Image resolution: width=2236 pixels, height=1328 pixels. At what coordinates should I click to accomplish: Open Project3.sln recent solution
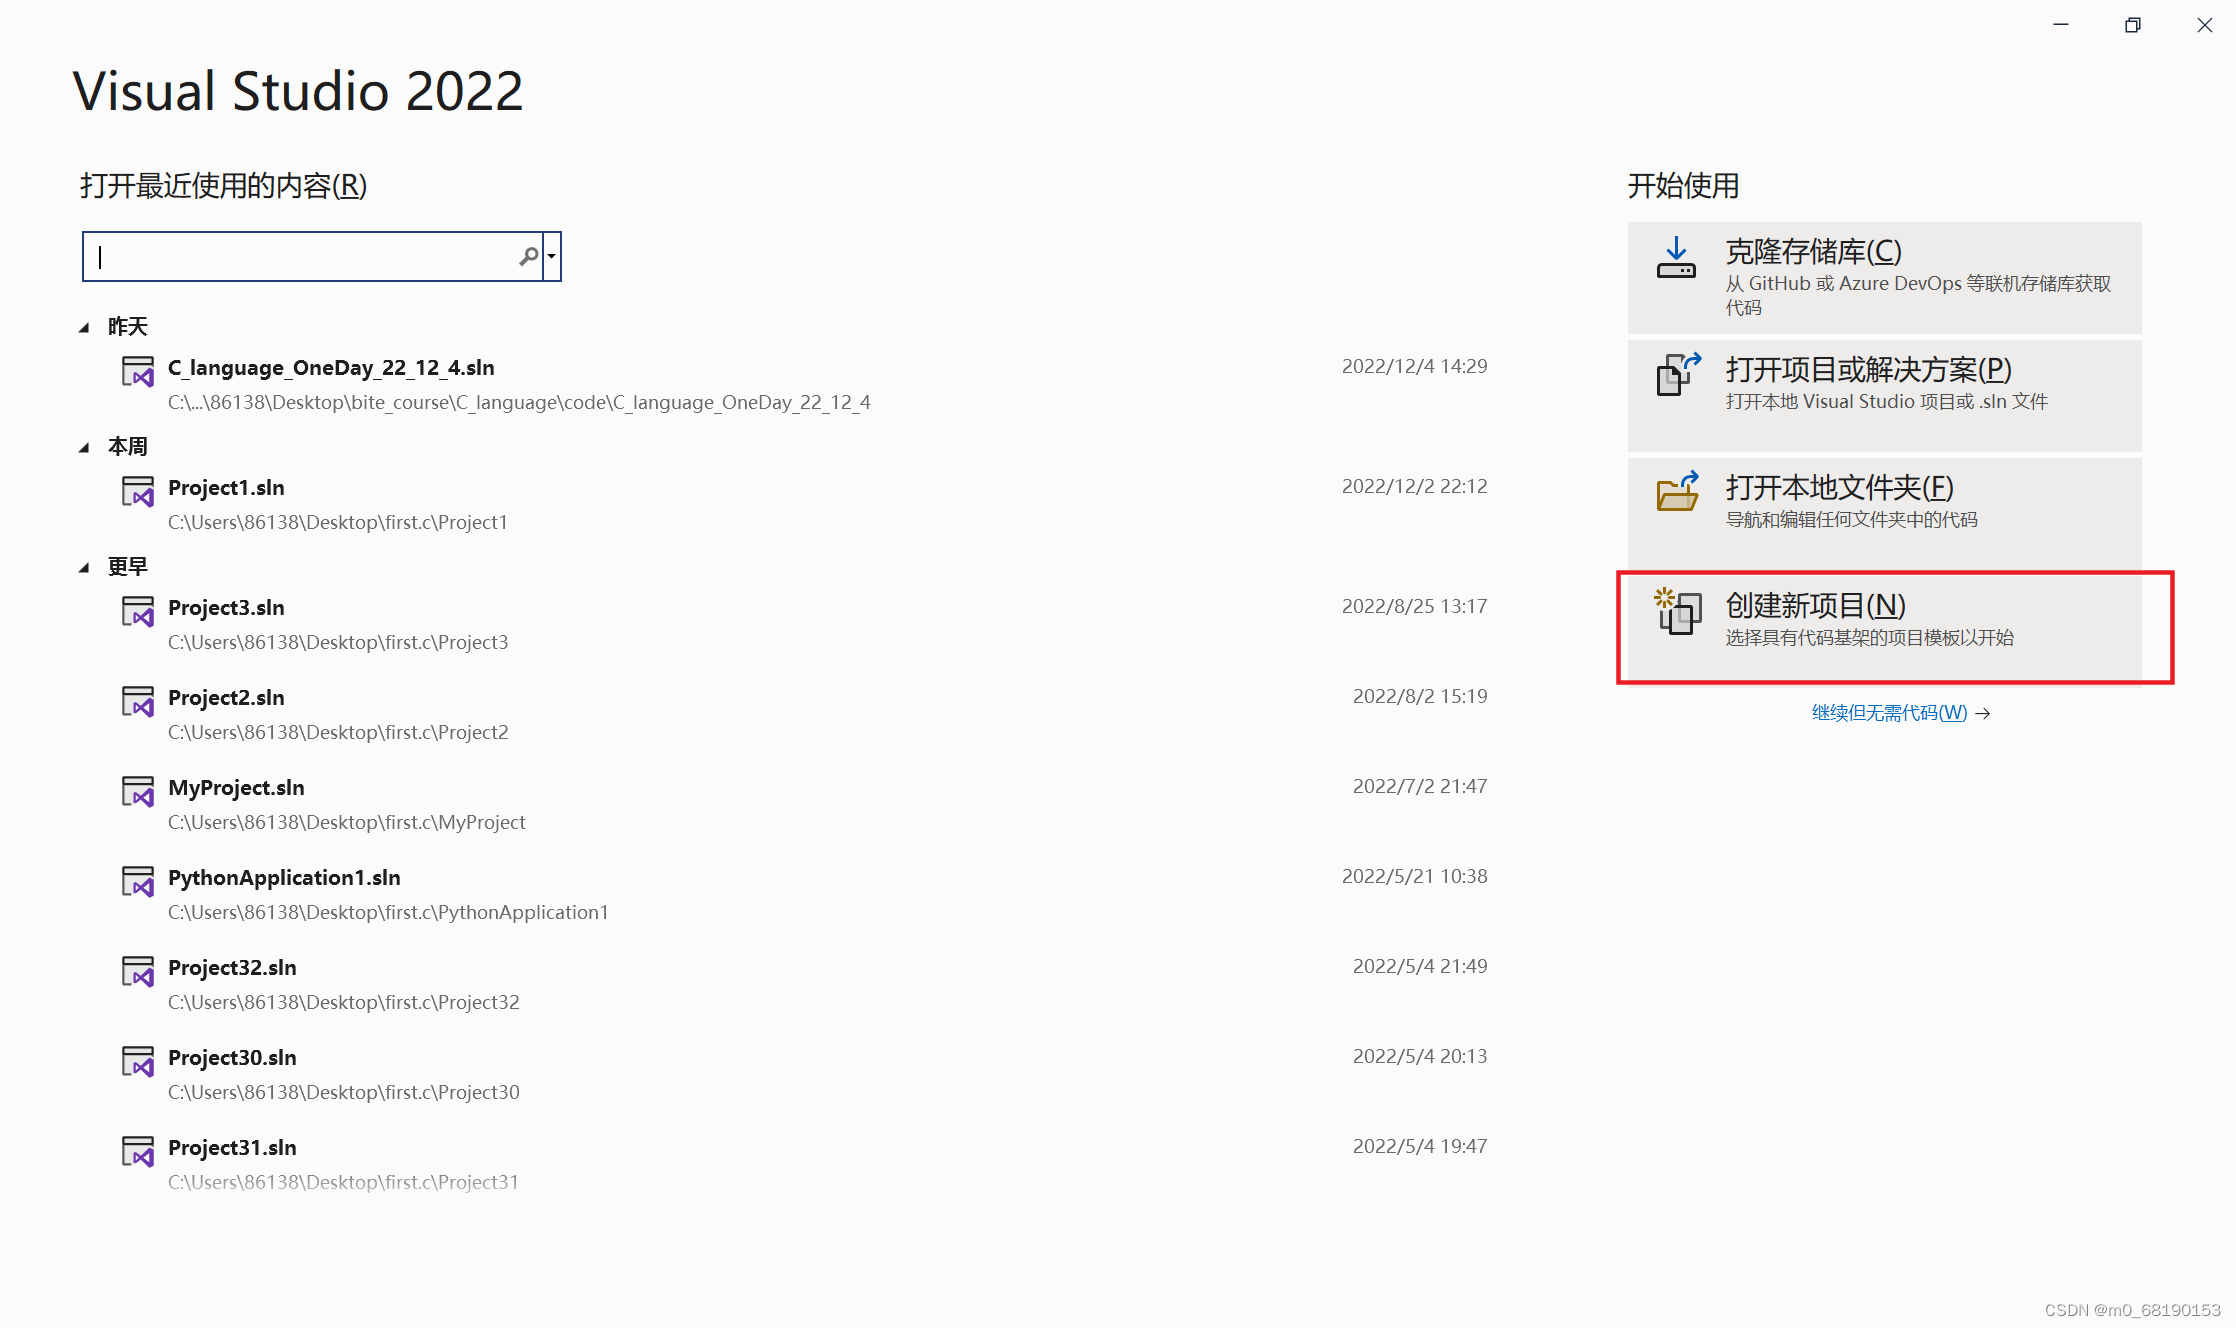tap(800, 624)
